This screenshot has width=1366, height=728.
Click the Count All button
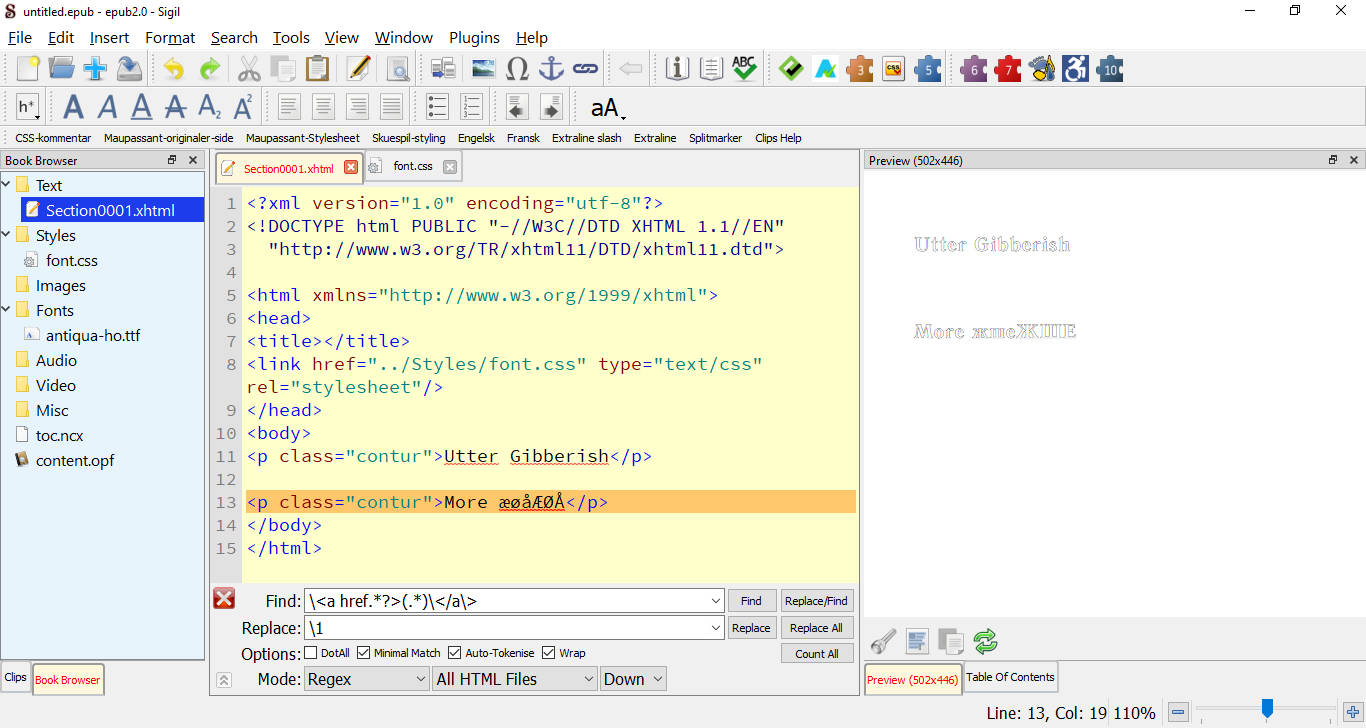pos(816,654)
